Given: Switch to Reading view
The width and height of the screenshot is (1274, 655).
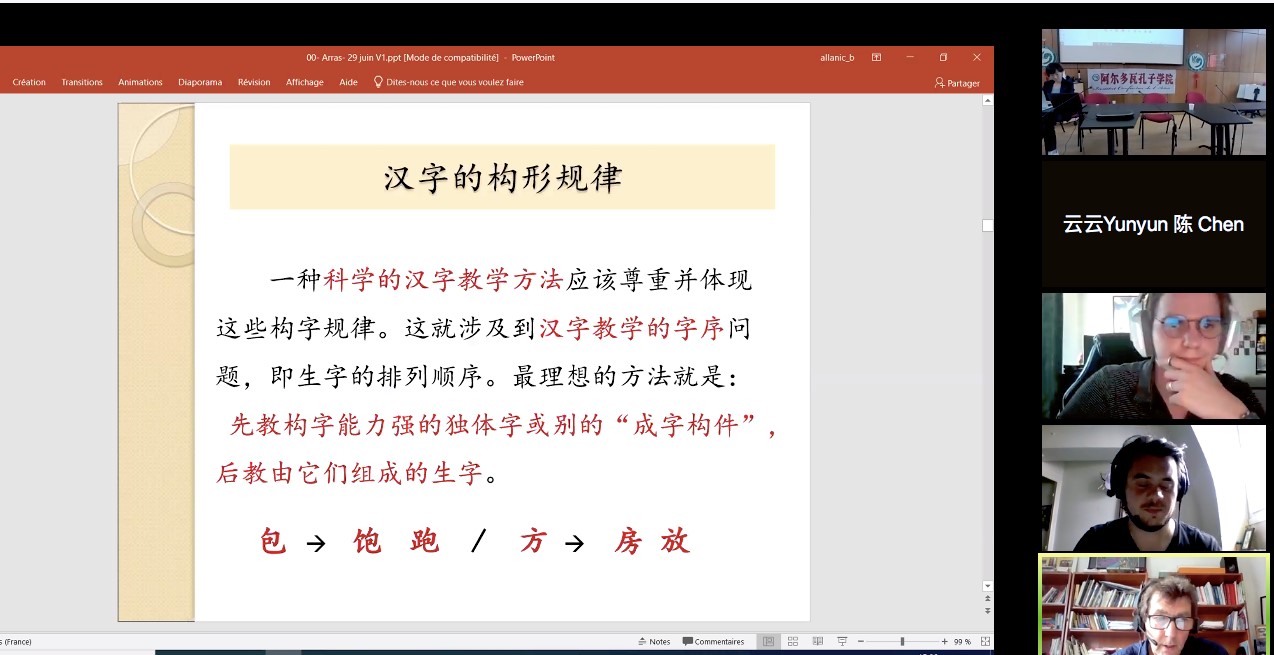Looking at the screenshot, I should [x=818, y=641].
